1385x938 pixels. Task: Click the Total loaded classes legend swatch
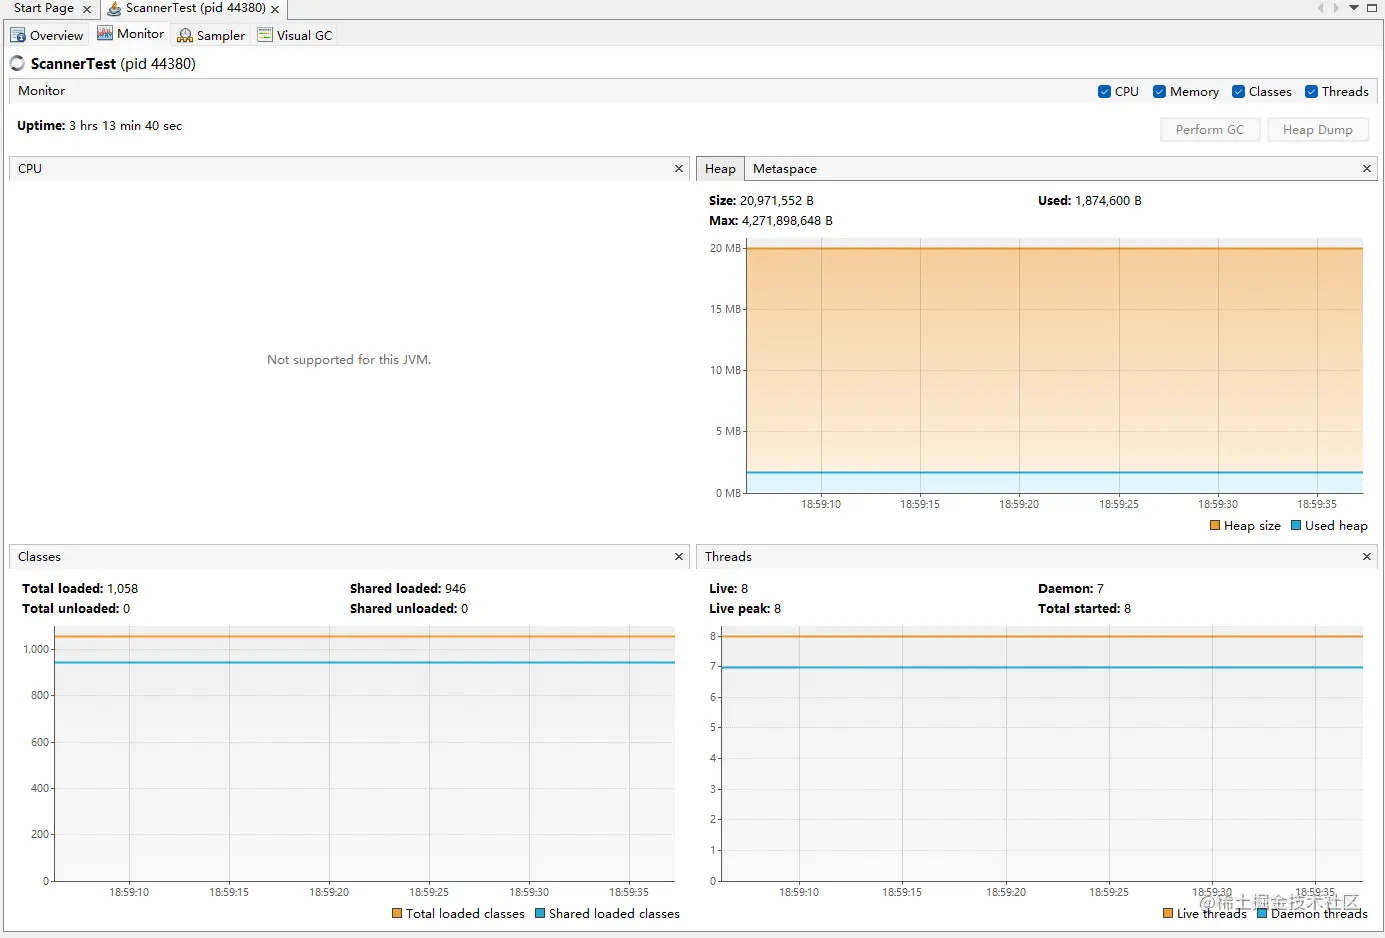(397, 913)
